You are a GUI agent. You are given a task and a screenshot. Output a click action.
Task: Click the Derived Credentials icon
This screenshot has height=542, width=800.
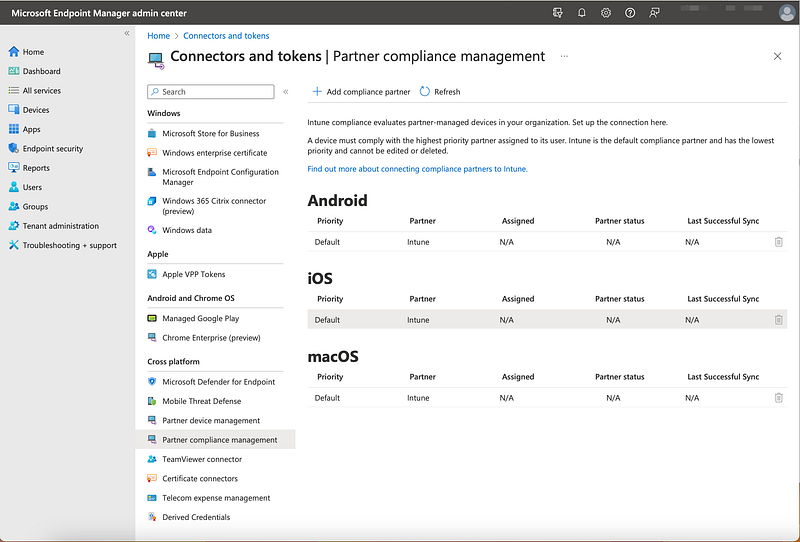click(152, 517)
